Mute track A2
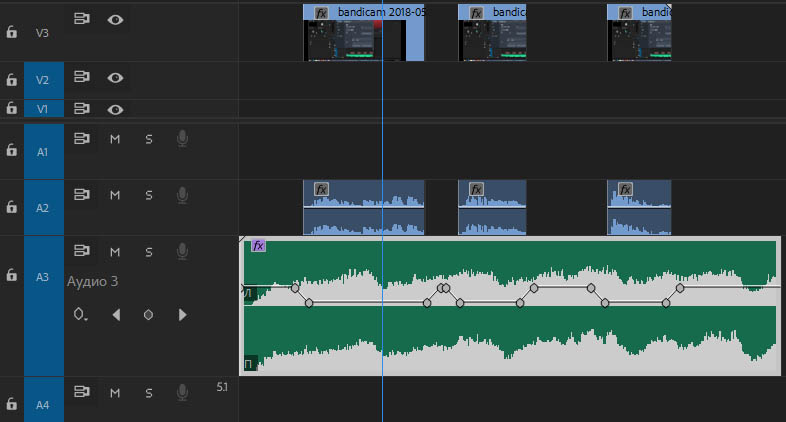 pyautogui.click(x=115, y=195)
